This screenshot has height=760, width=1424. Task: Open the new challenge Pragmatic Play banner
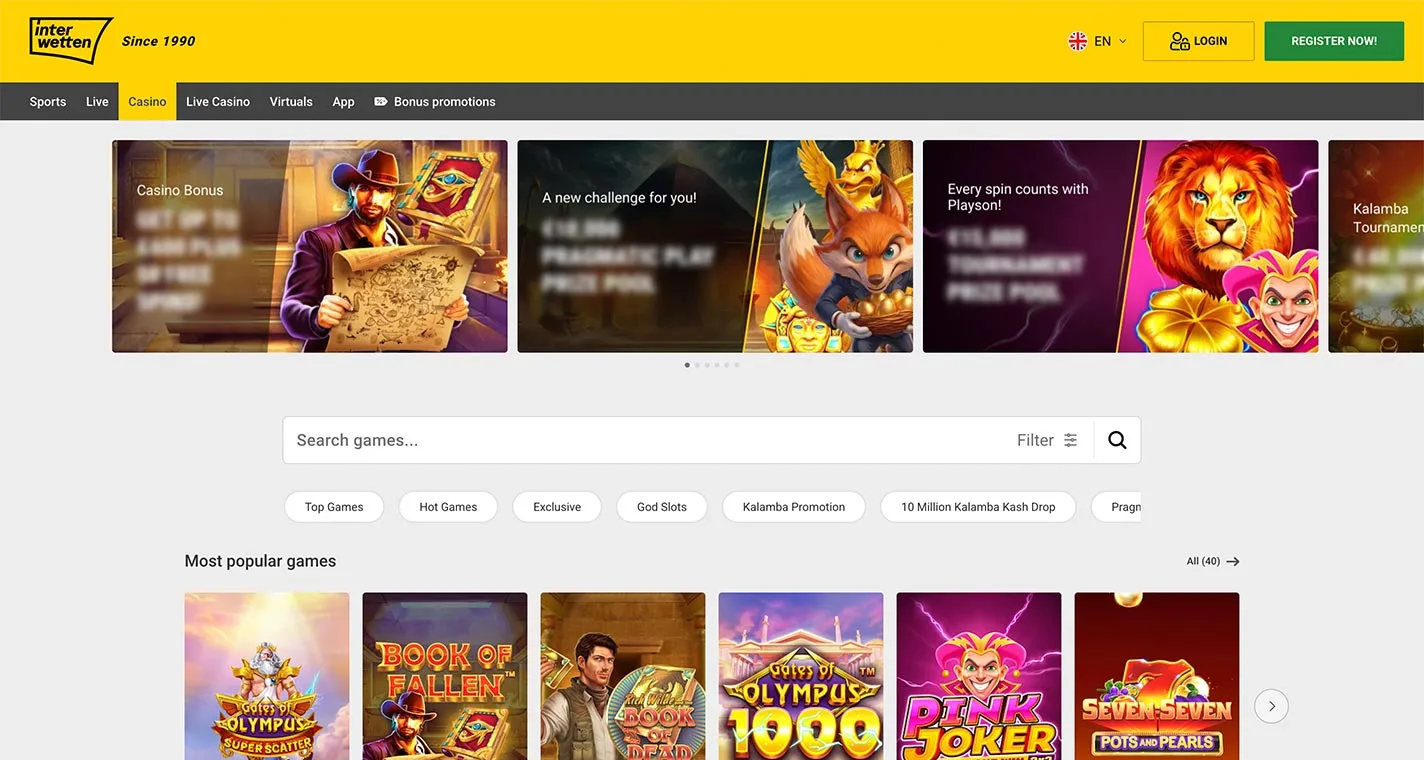pos(715,246)
